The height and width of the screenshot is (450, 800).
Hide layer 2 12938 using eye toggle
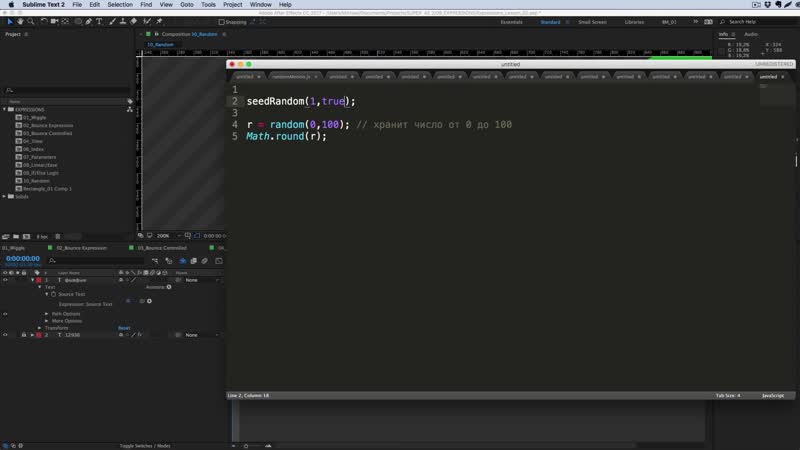[x=5, y=335]
